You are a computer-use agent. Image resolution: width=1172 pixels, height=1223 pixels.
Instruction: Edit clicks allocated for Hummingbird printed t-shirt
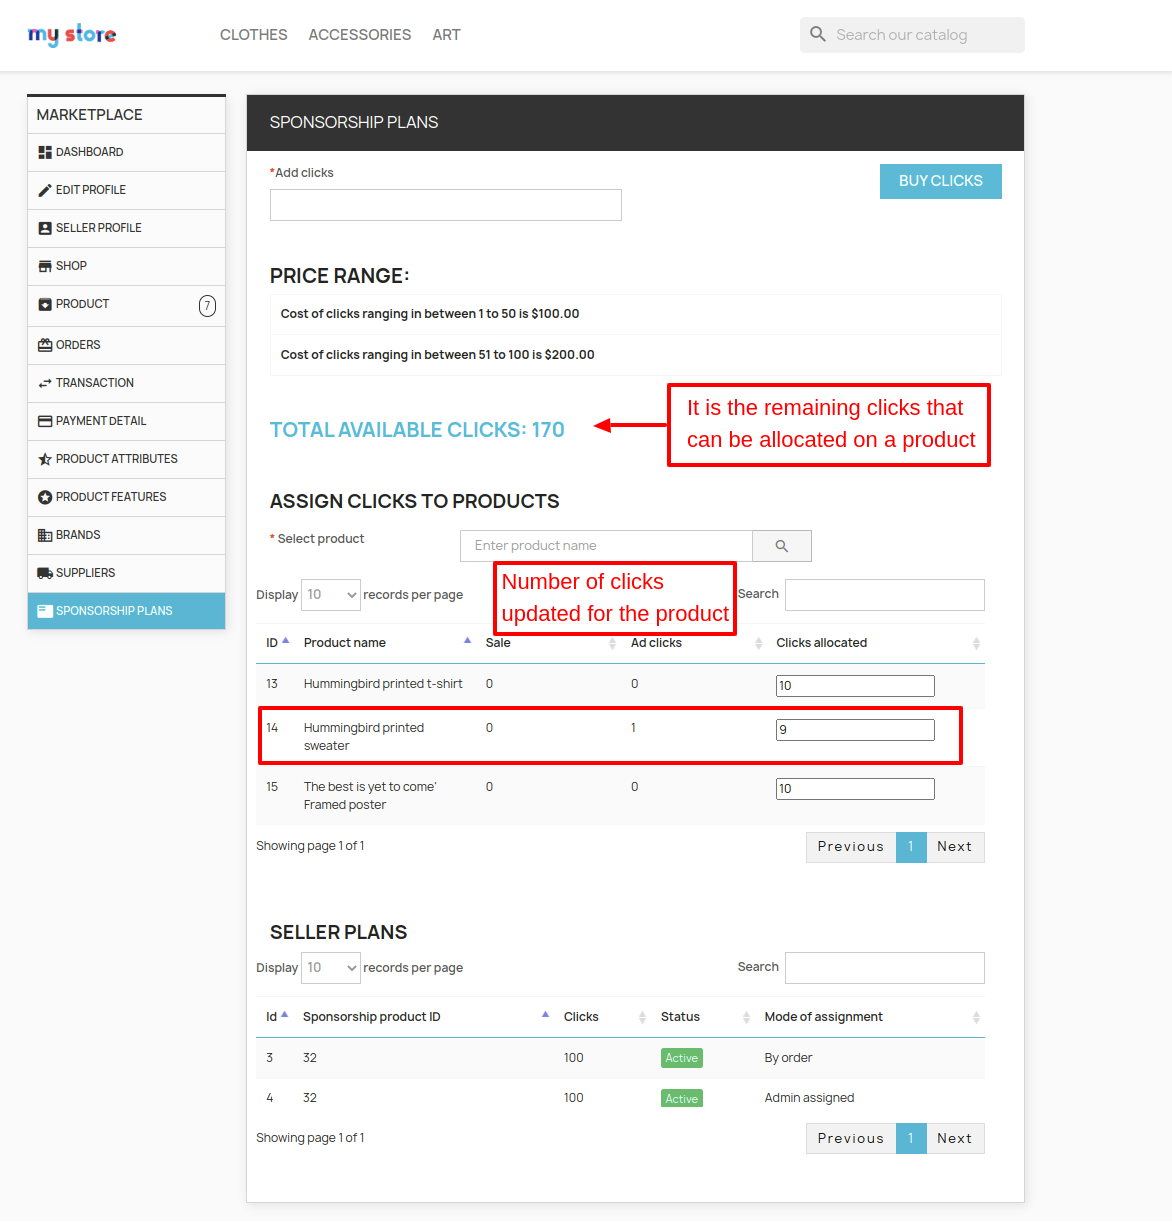click(x=855, y=686)
